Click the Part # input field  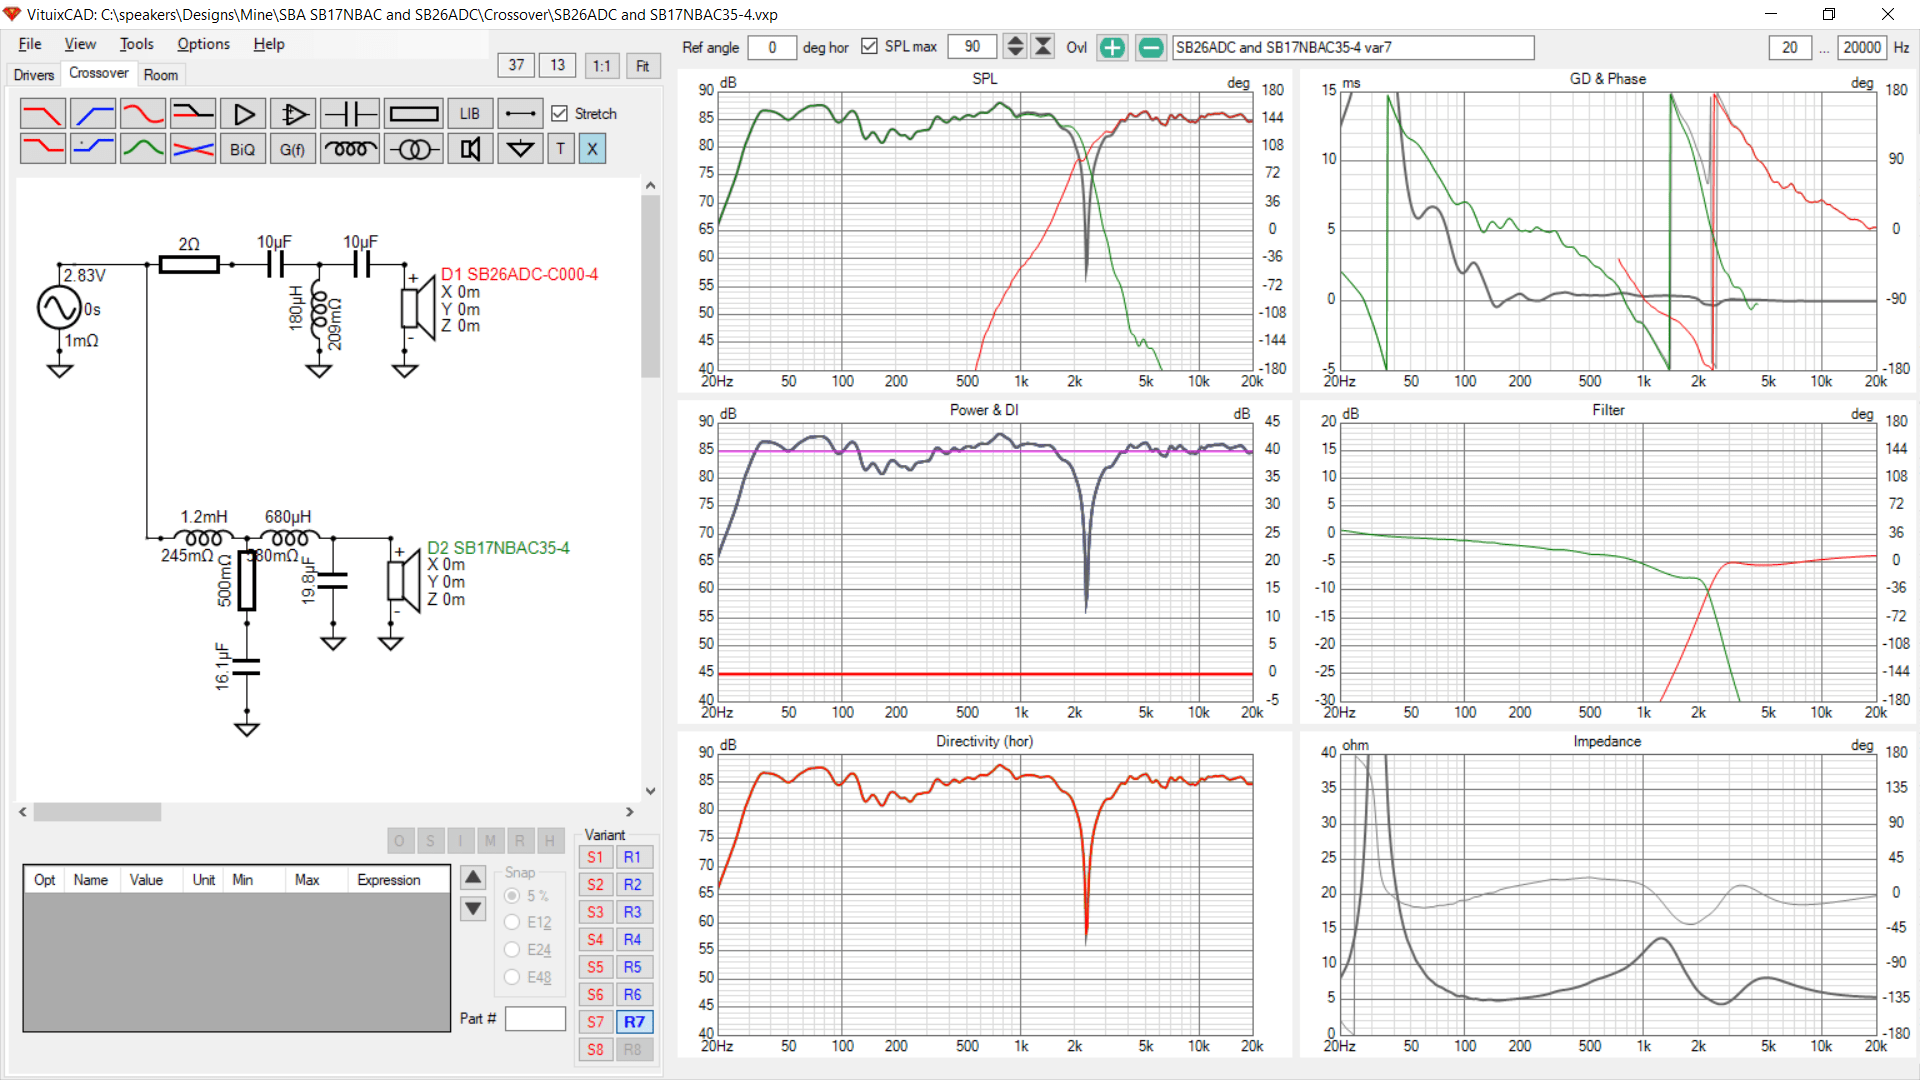[x=535, y=1018]
